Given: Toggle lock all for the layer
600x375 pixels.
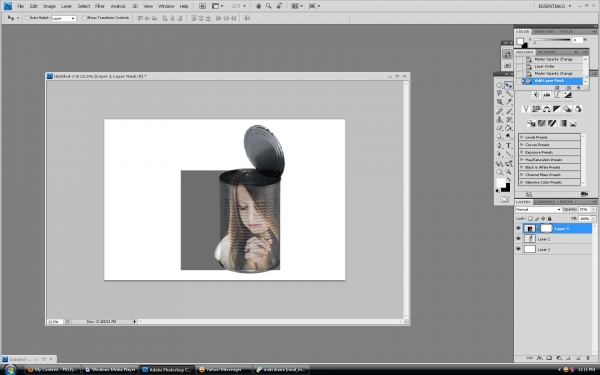Looking at the screenshot, I should pos(549,218).
